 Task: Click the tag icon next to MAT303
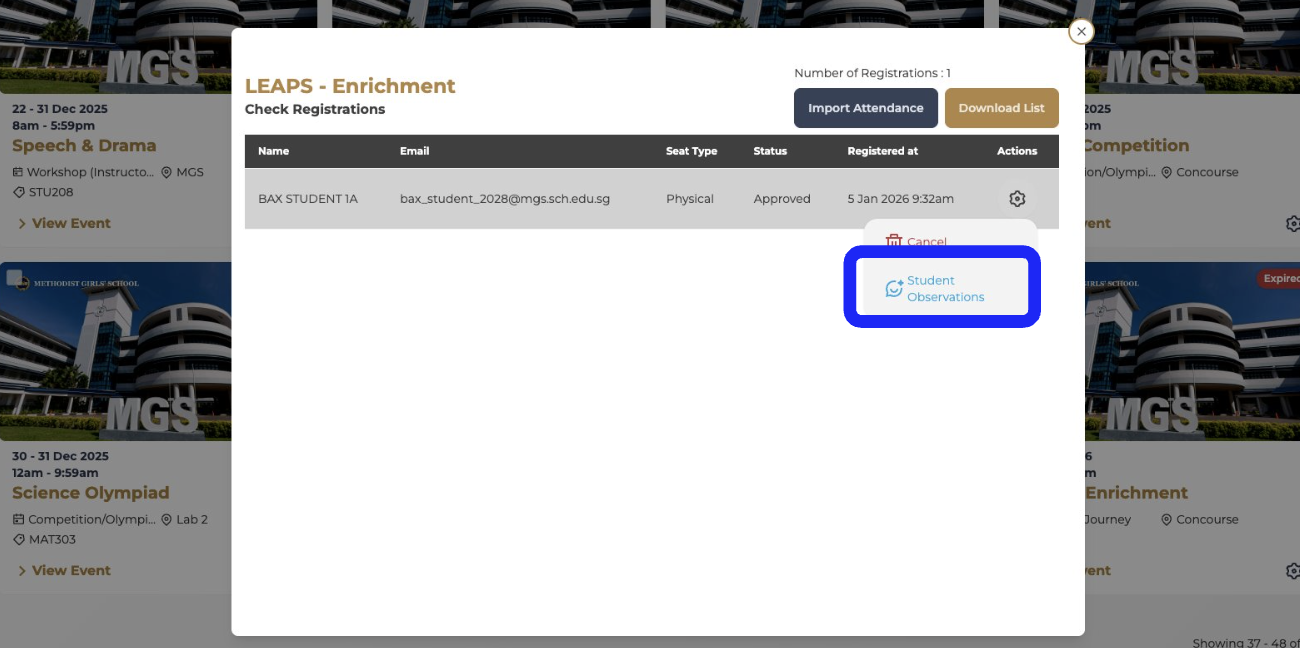[18, 540]
